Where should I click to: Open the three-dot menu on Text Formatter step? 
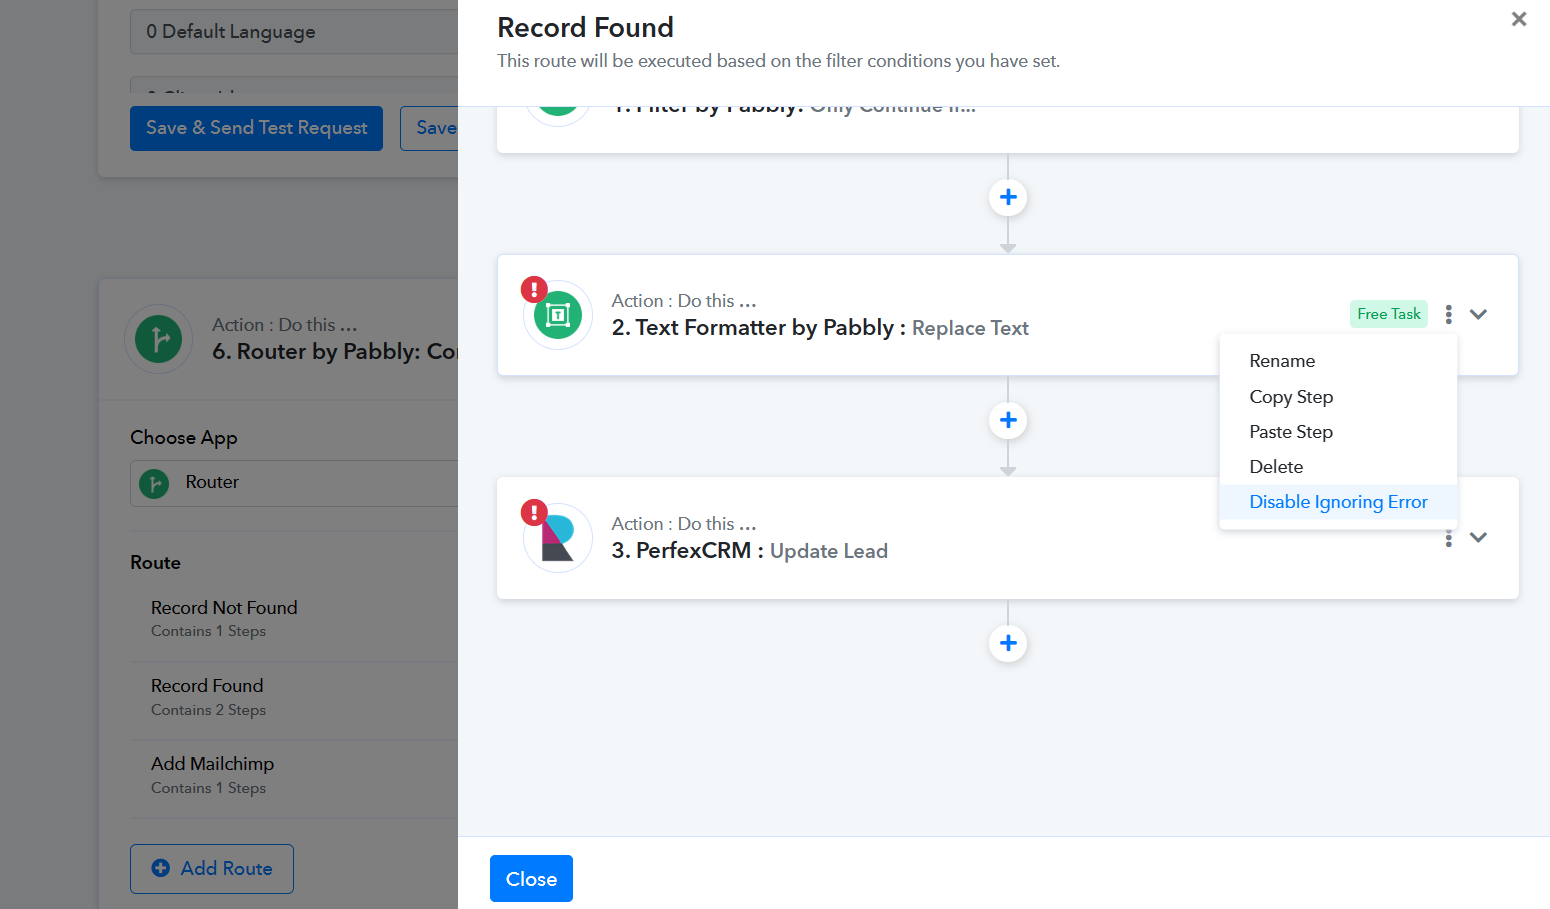point(1448,314)
